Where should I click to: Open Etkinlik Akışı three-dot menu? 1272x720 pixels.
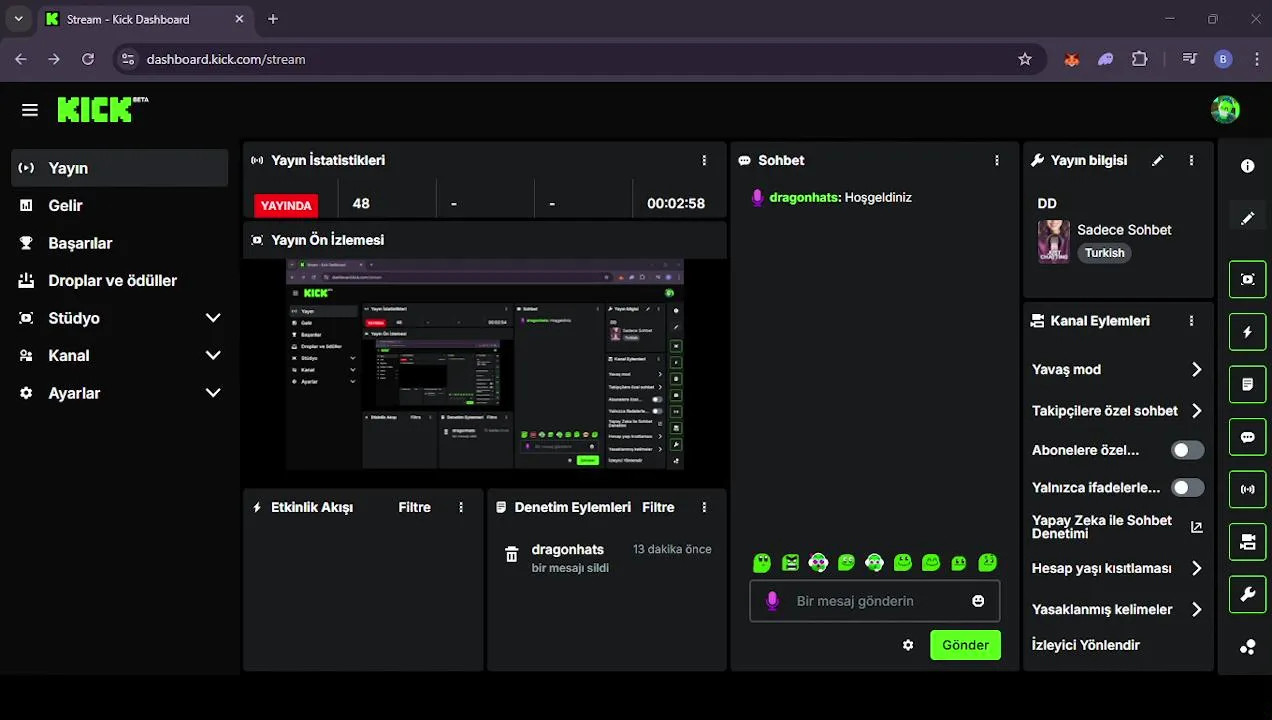pyautogui.click(x=461, y=507)
